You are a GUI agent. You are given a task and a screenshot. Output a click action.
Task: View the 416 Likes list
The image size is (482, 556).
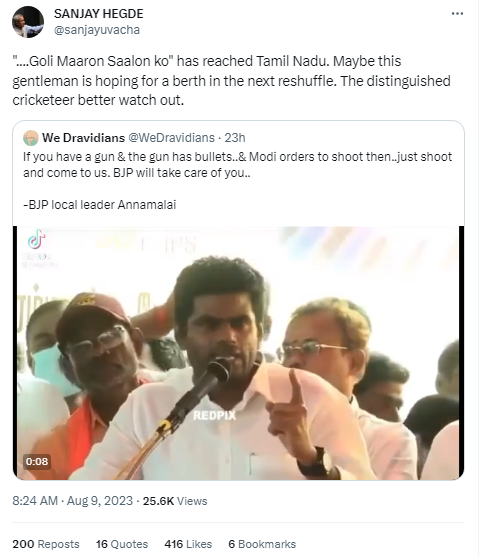point(188,544)
